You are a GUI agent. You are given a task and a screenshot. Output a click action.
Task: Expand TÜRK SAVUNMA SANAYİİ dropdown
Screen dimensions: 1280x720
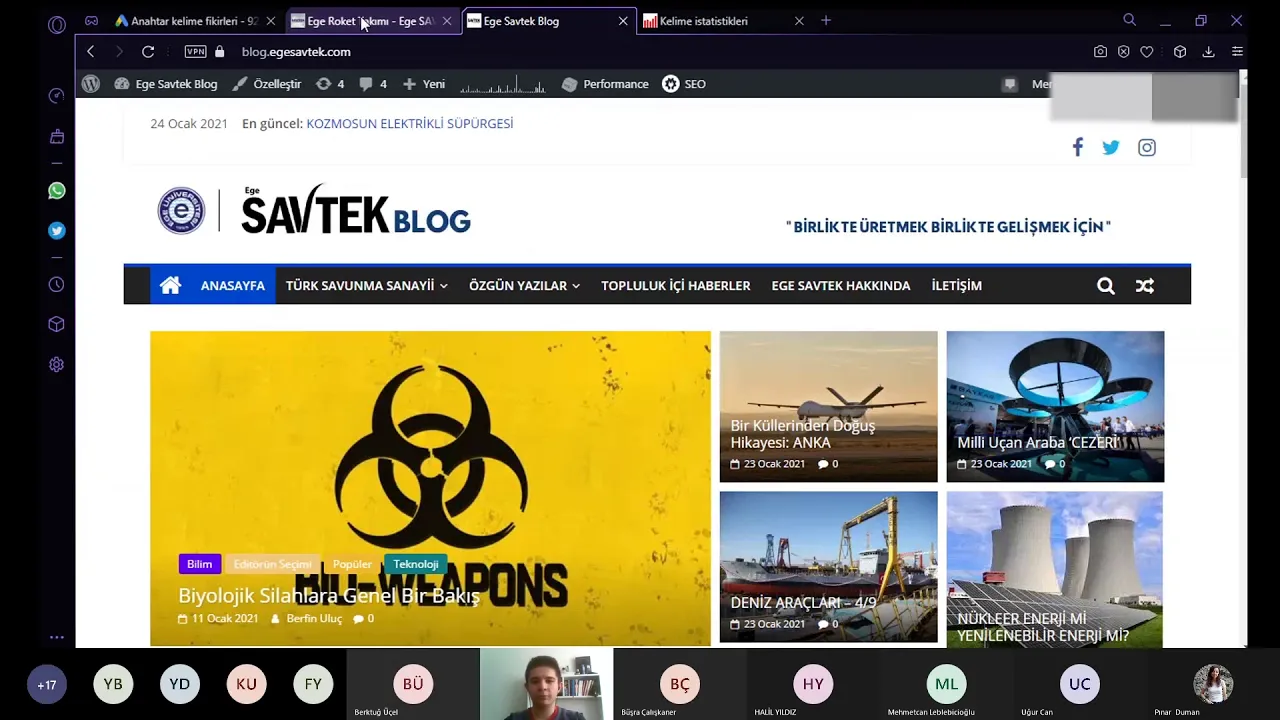click(366, 286)
